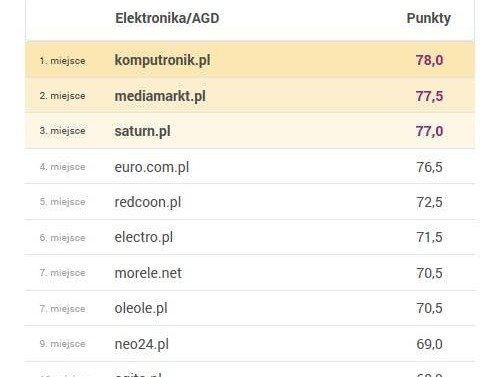The height and width of the screenshot is (377, 495).
Task: Click the 78,0 score for komputronik.pl
Action: (429, 60)
